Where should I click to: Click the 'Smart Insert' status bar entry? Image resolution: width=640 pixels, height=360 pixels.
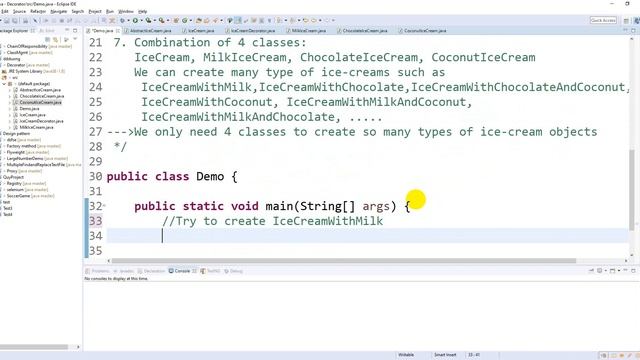click(x=445, y=355)
